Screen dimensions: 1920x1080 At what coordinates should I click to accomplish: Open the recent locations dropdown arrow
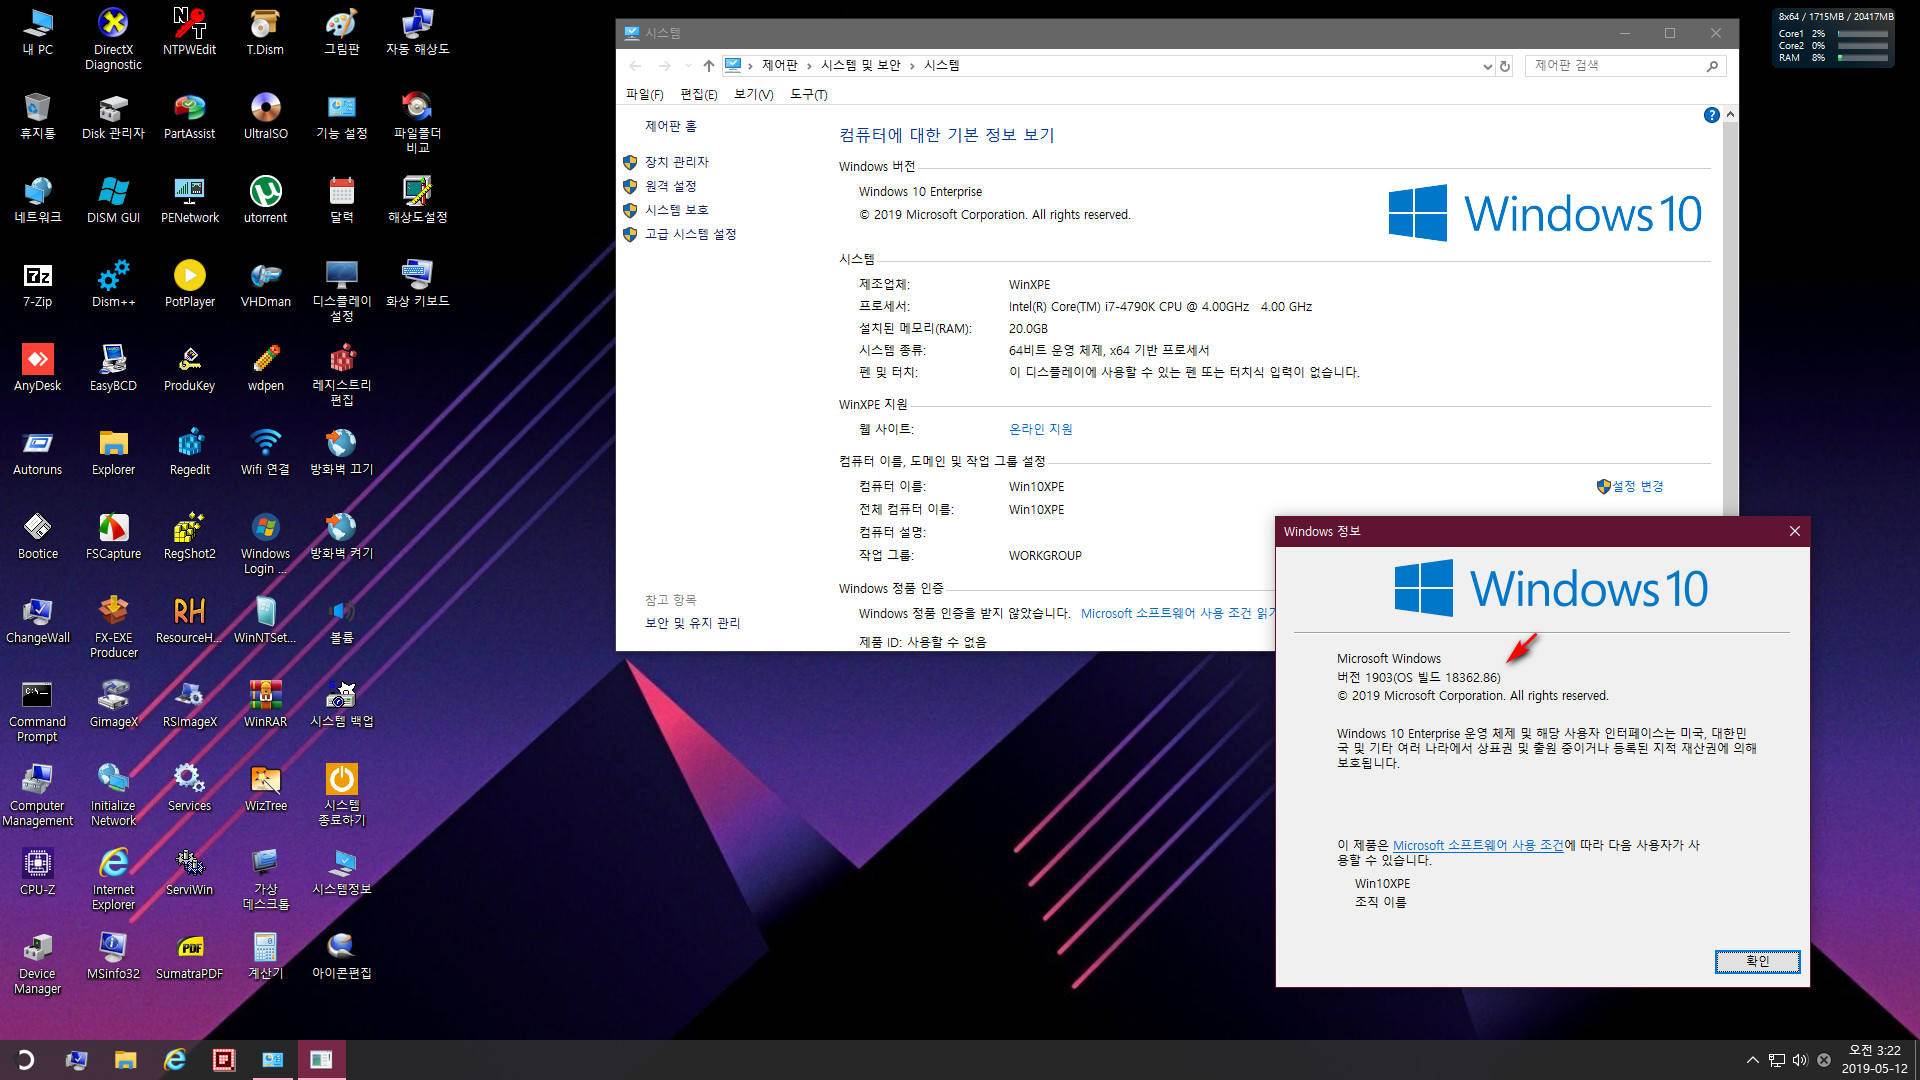(687, 66)
